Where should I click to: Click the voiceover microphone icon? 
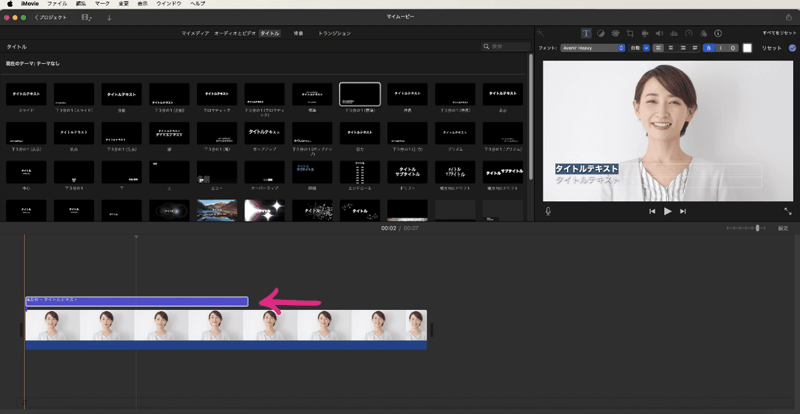(x=548, y=211)
